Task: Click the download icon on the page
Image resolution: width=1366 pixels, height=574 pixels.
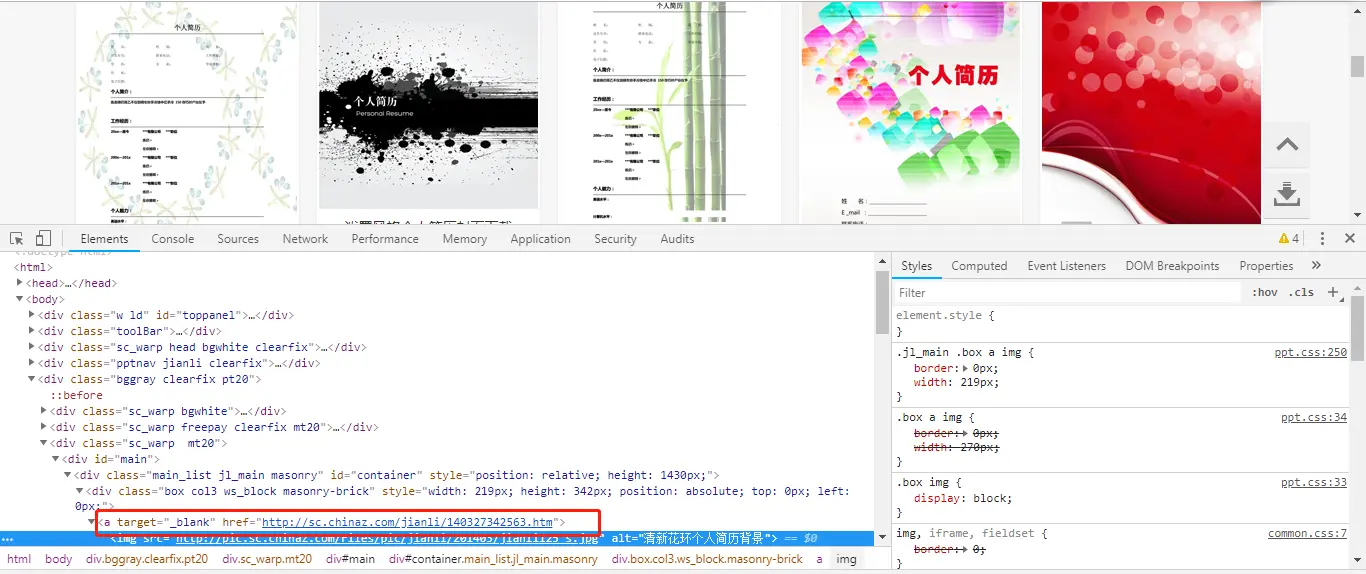Action: (x=1287, y=194)
